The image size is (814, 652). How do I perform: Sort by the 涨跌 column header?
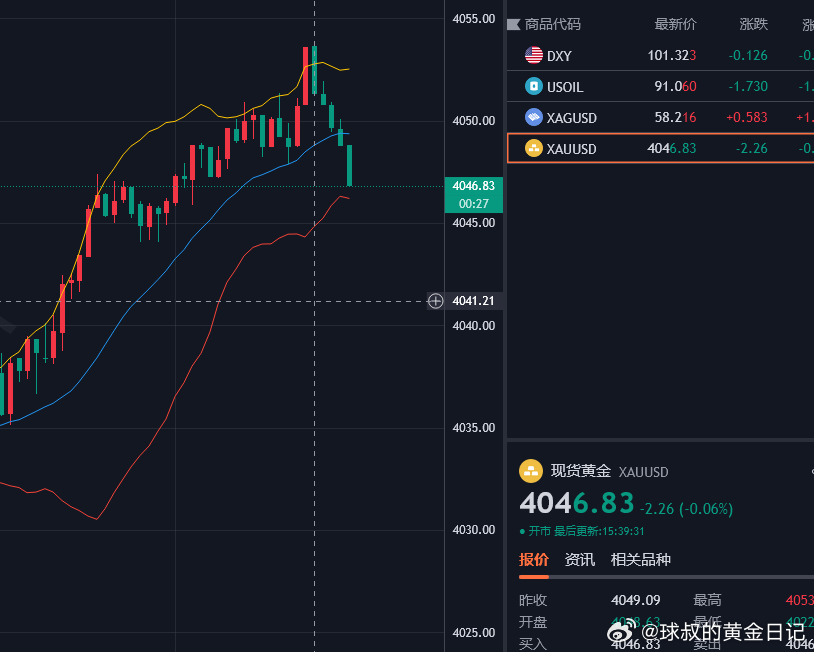(x=753, y=24)
